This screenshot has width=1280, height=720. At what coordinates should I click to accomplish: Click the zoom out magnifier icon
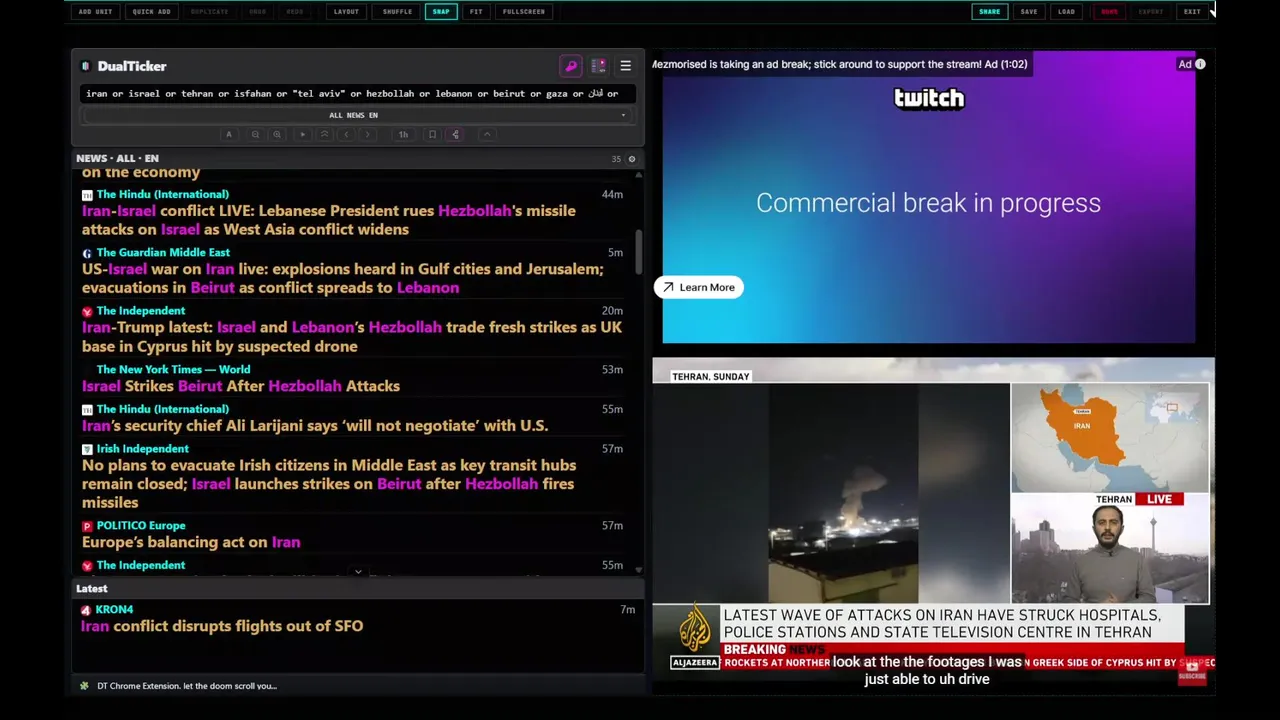[x=255, y=134]
